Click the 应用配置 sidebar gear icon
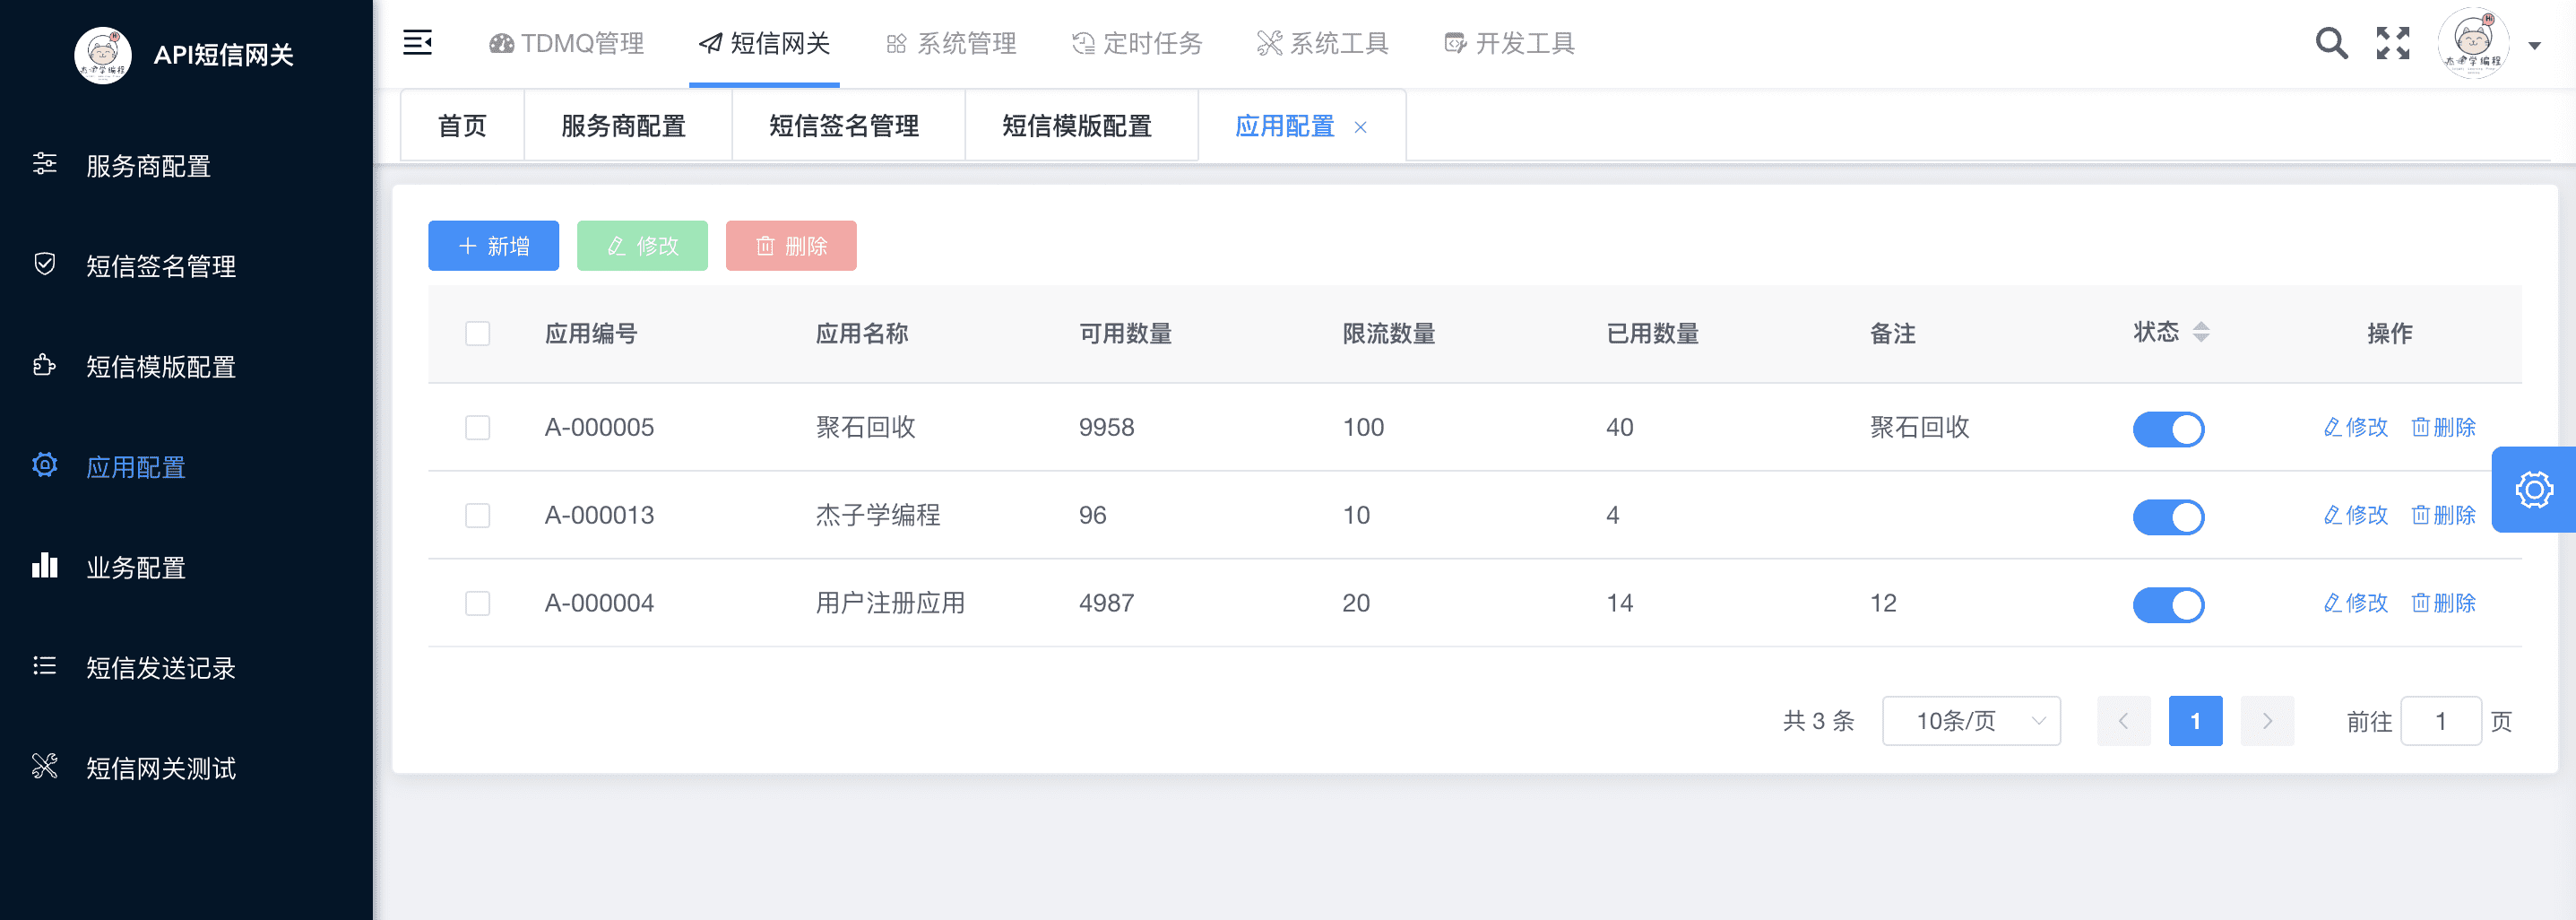The height and width of the screenshot is (920, 2576). click(x=44, y=465)
